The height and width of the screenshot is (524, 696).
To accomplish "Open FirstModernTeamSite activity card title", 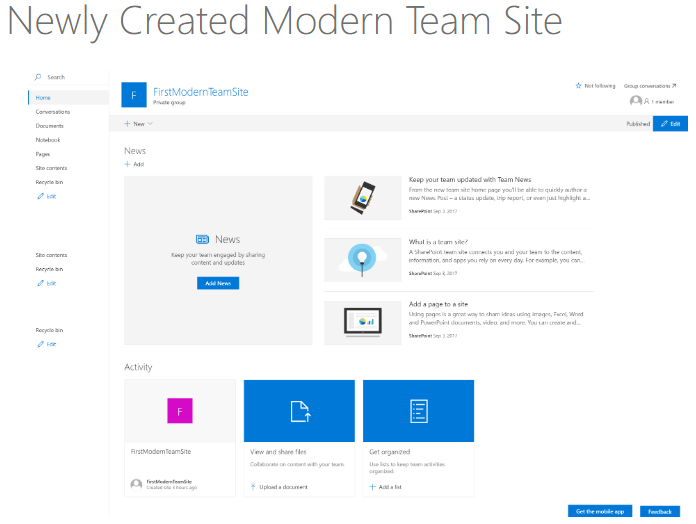I will coord(161,451).
